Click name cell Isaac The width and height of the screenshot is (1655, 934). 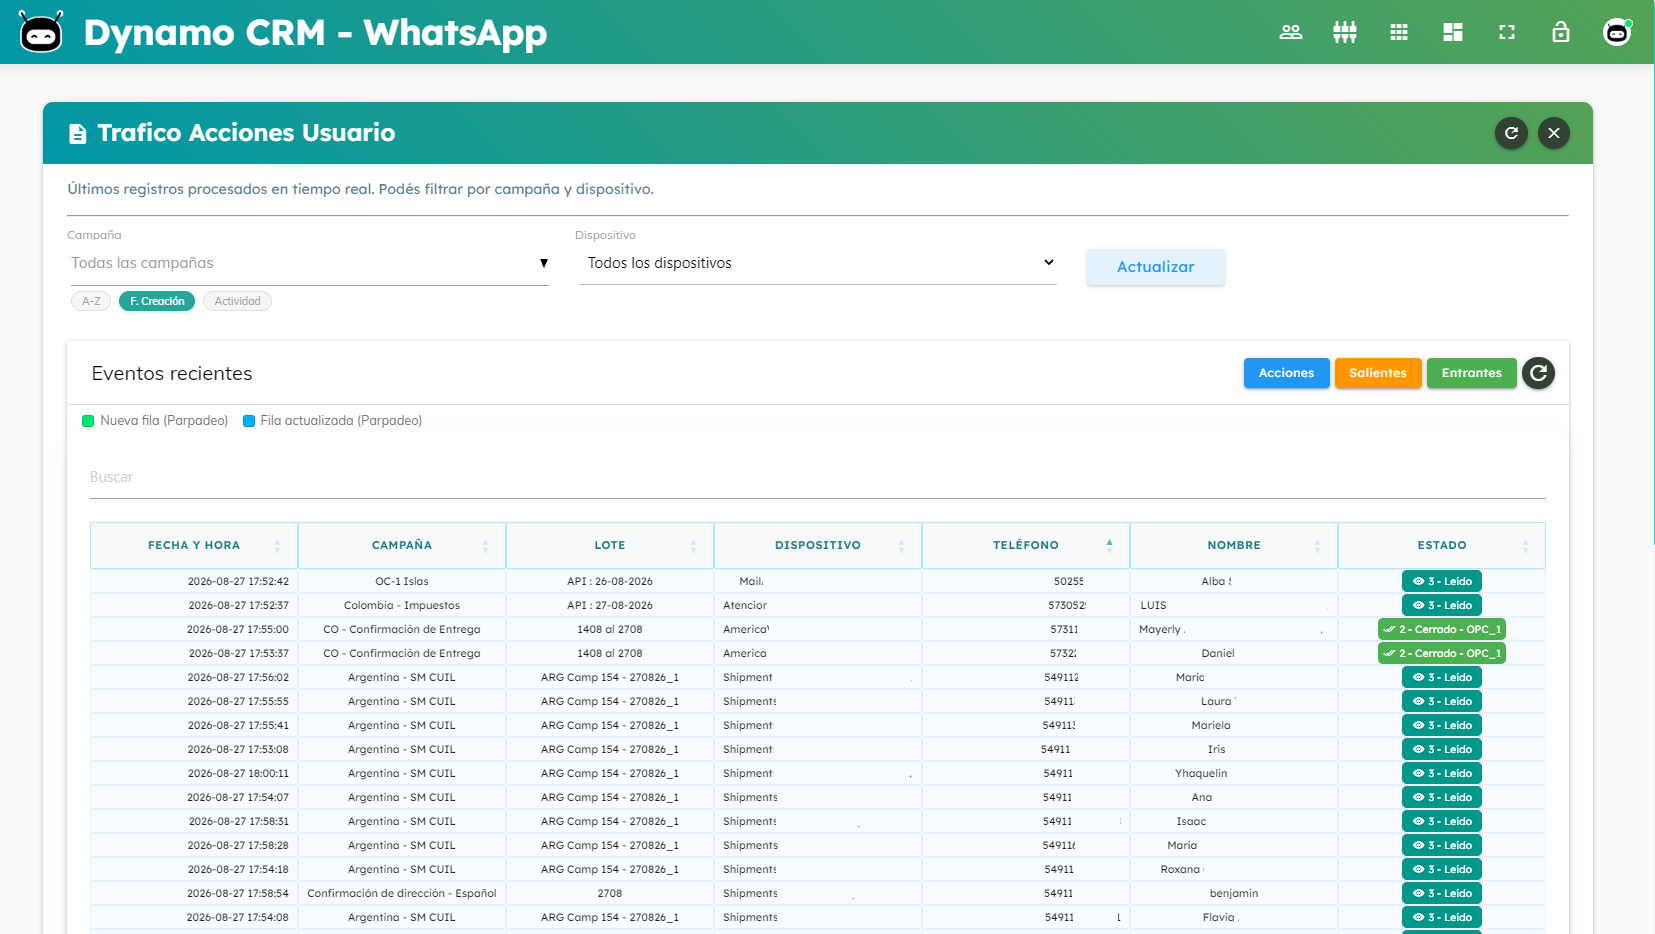pyautogui.click(x=1191, y=821)
